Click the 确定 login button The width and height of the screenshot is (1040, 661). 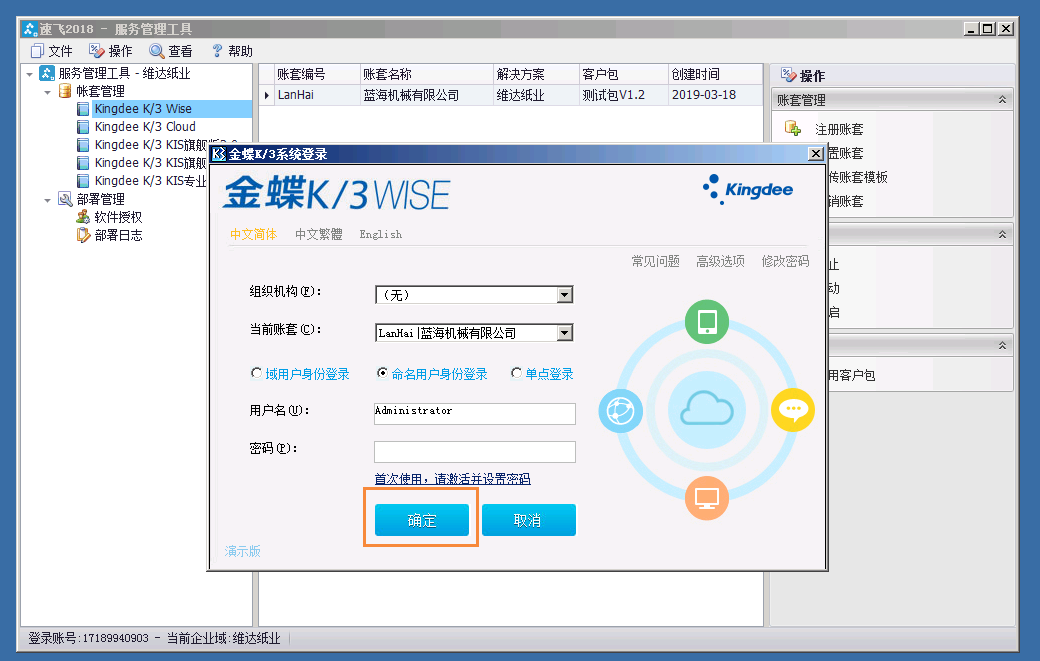coord(422,520)
